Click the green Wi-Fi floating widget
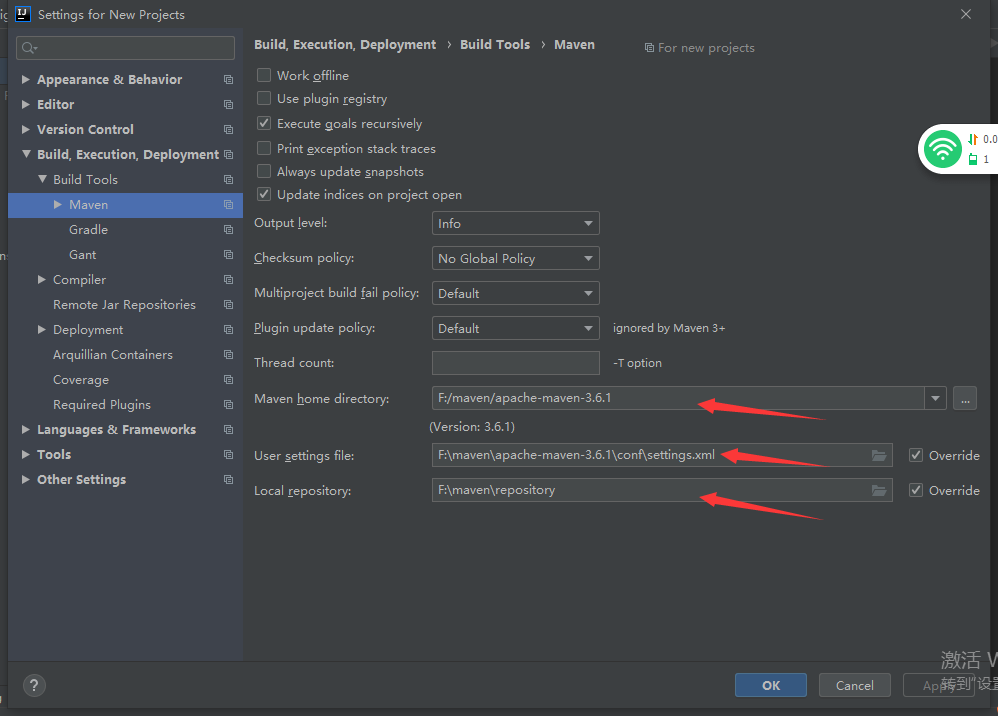Screen dimensions: 998x716 tap(943, 149)
